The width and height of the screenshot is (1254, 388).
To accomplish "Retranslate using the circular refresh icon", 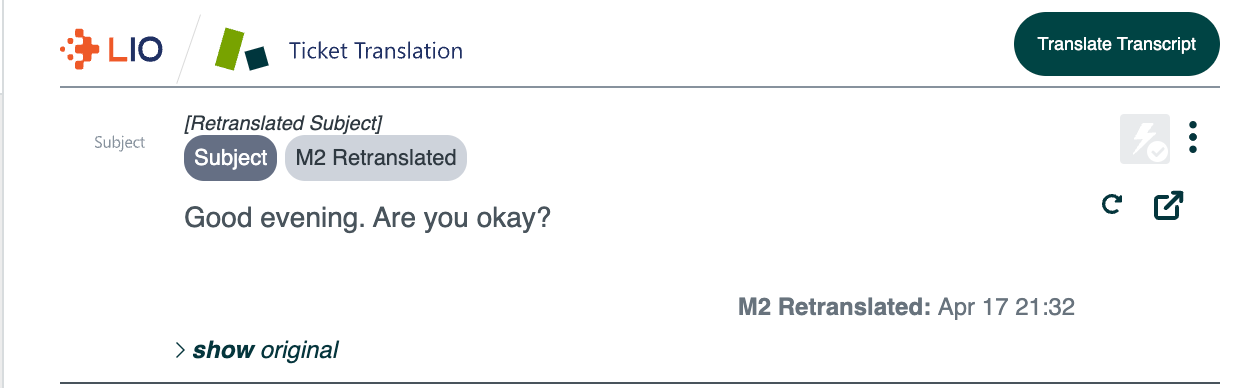I will (x=1111, y=205).
